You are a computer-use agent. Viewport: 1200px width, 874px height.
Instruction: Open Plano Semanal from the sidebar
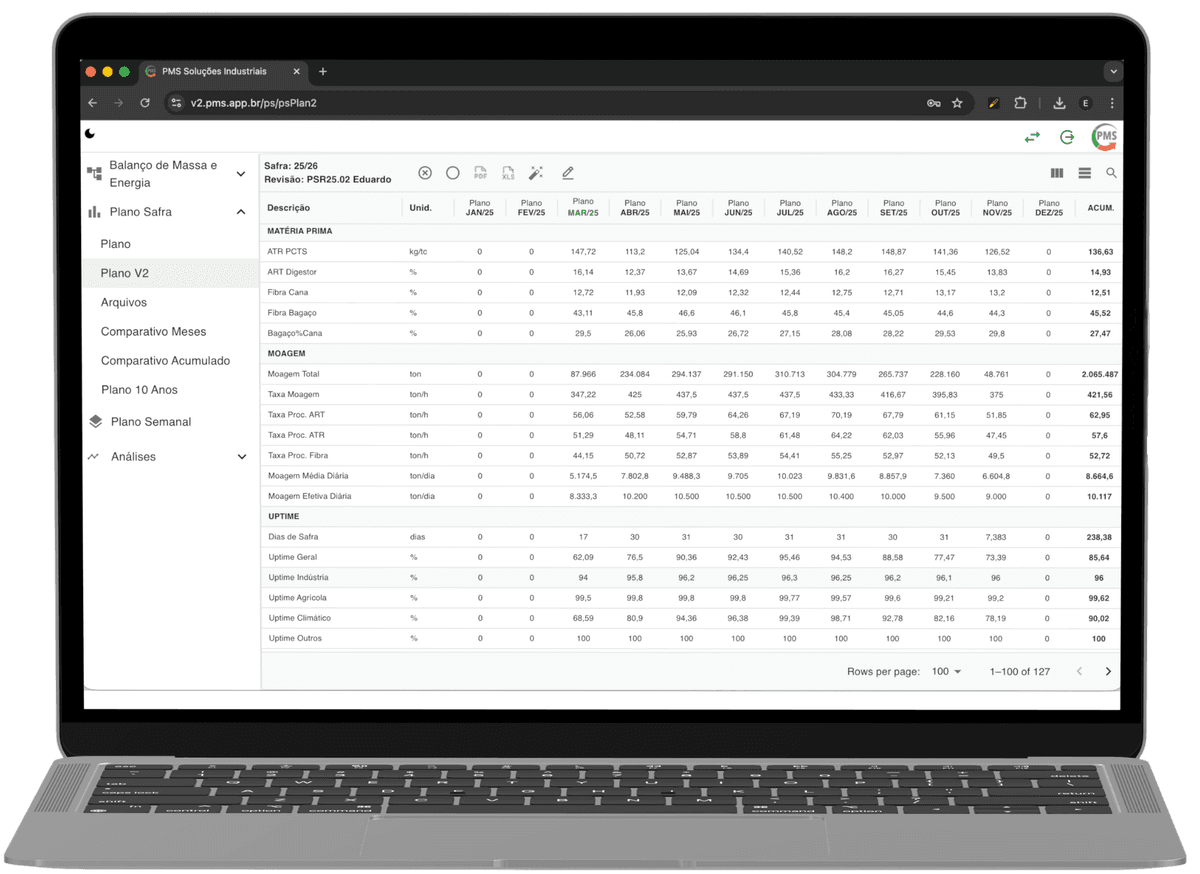150,422
